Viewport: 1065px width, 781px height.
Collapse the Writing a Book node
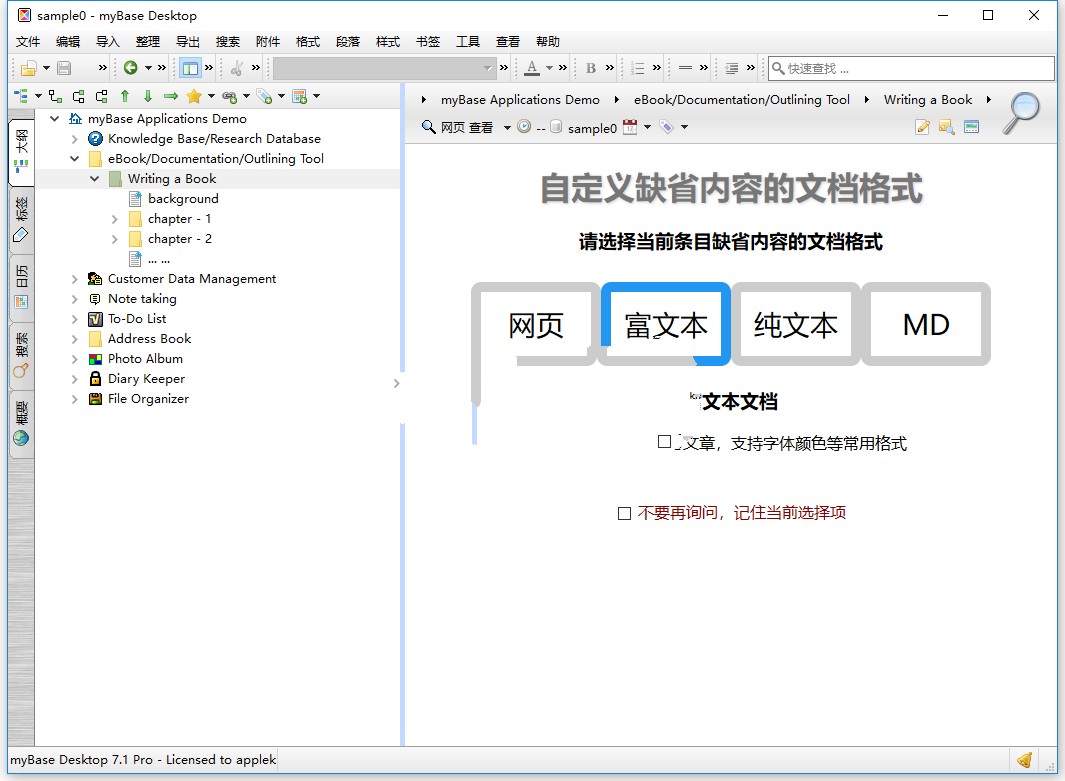coord(94,179)
